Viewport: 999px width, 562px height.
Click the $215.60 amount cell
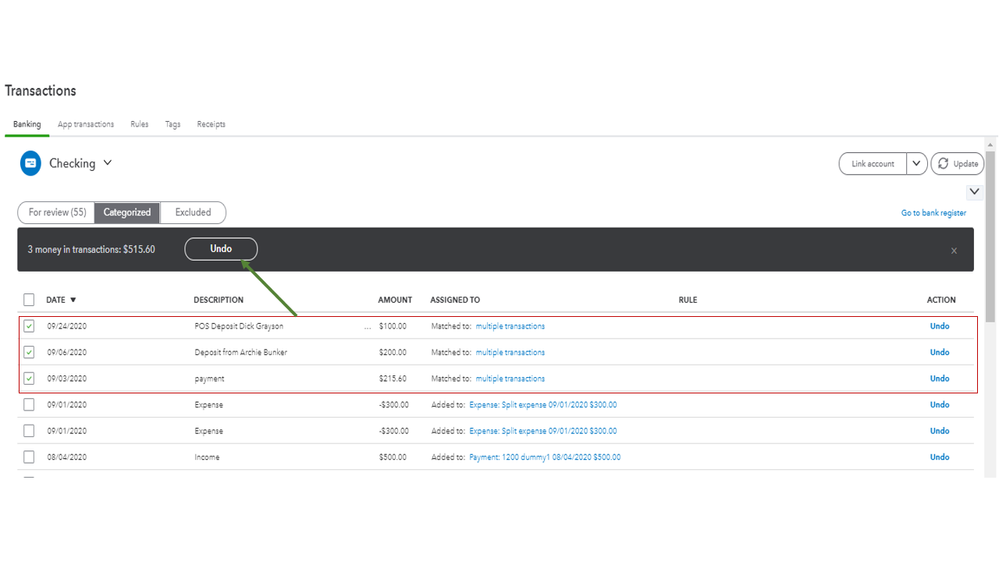pos(392,378)
